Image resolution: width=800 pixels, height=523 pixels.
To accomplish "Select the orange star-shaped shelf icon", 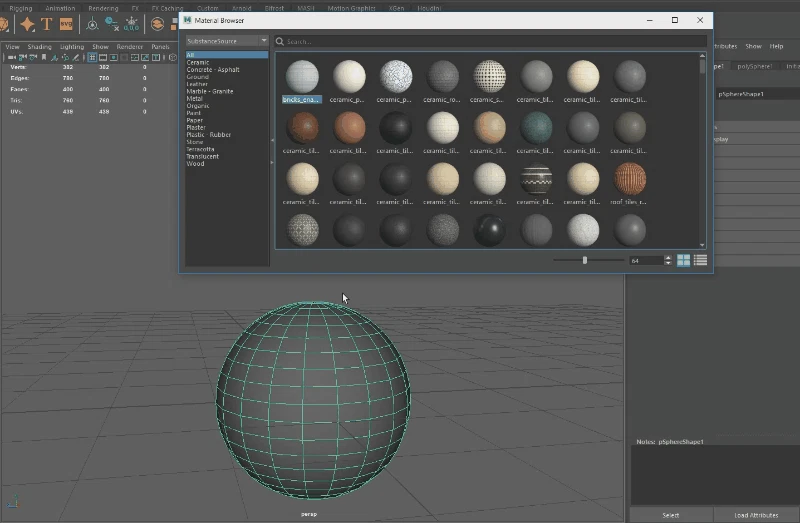I will tap(27, 24).
